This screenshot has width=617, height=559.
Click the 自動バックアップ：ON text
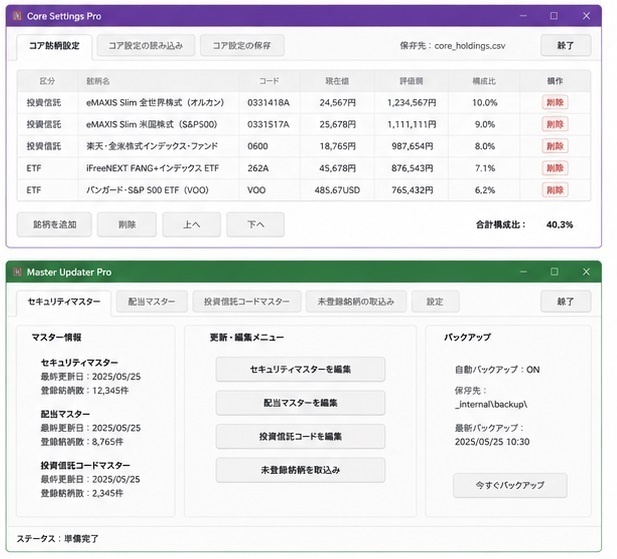[497, 370]
